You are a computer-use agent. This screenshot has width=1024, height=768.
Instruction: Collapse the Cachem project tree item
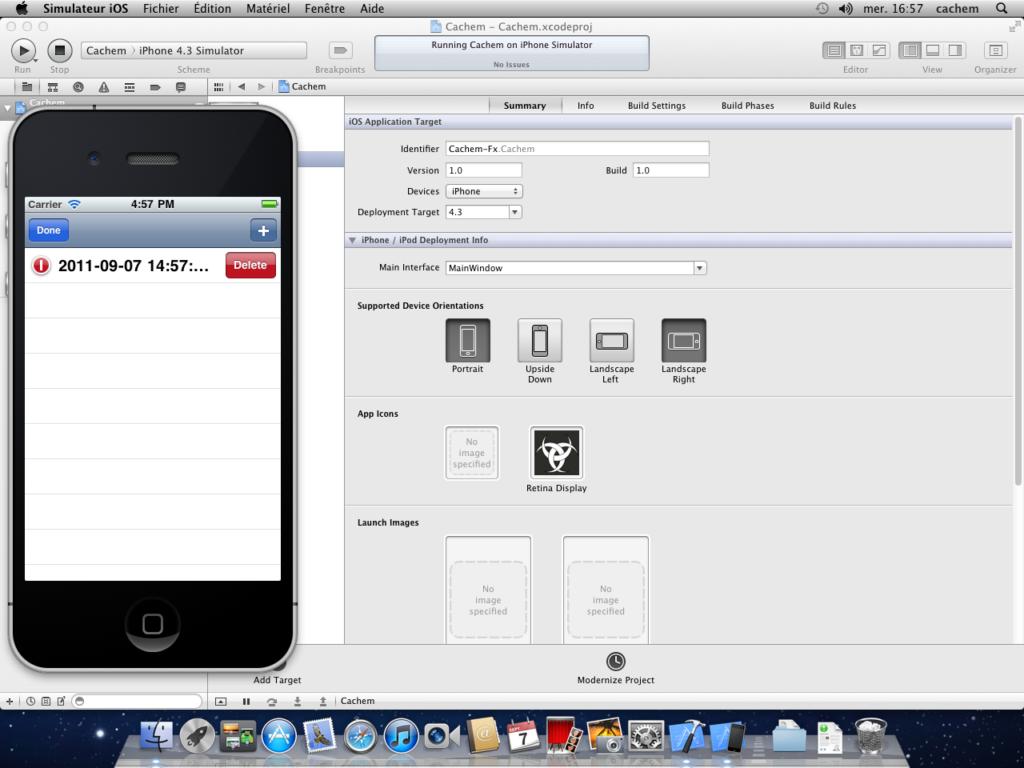pyautogui.click(x=8, y=107)
